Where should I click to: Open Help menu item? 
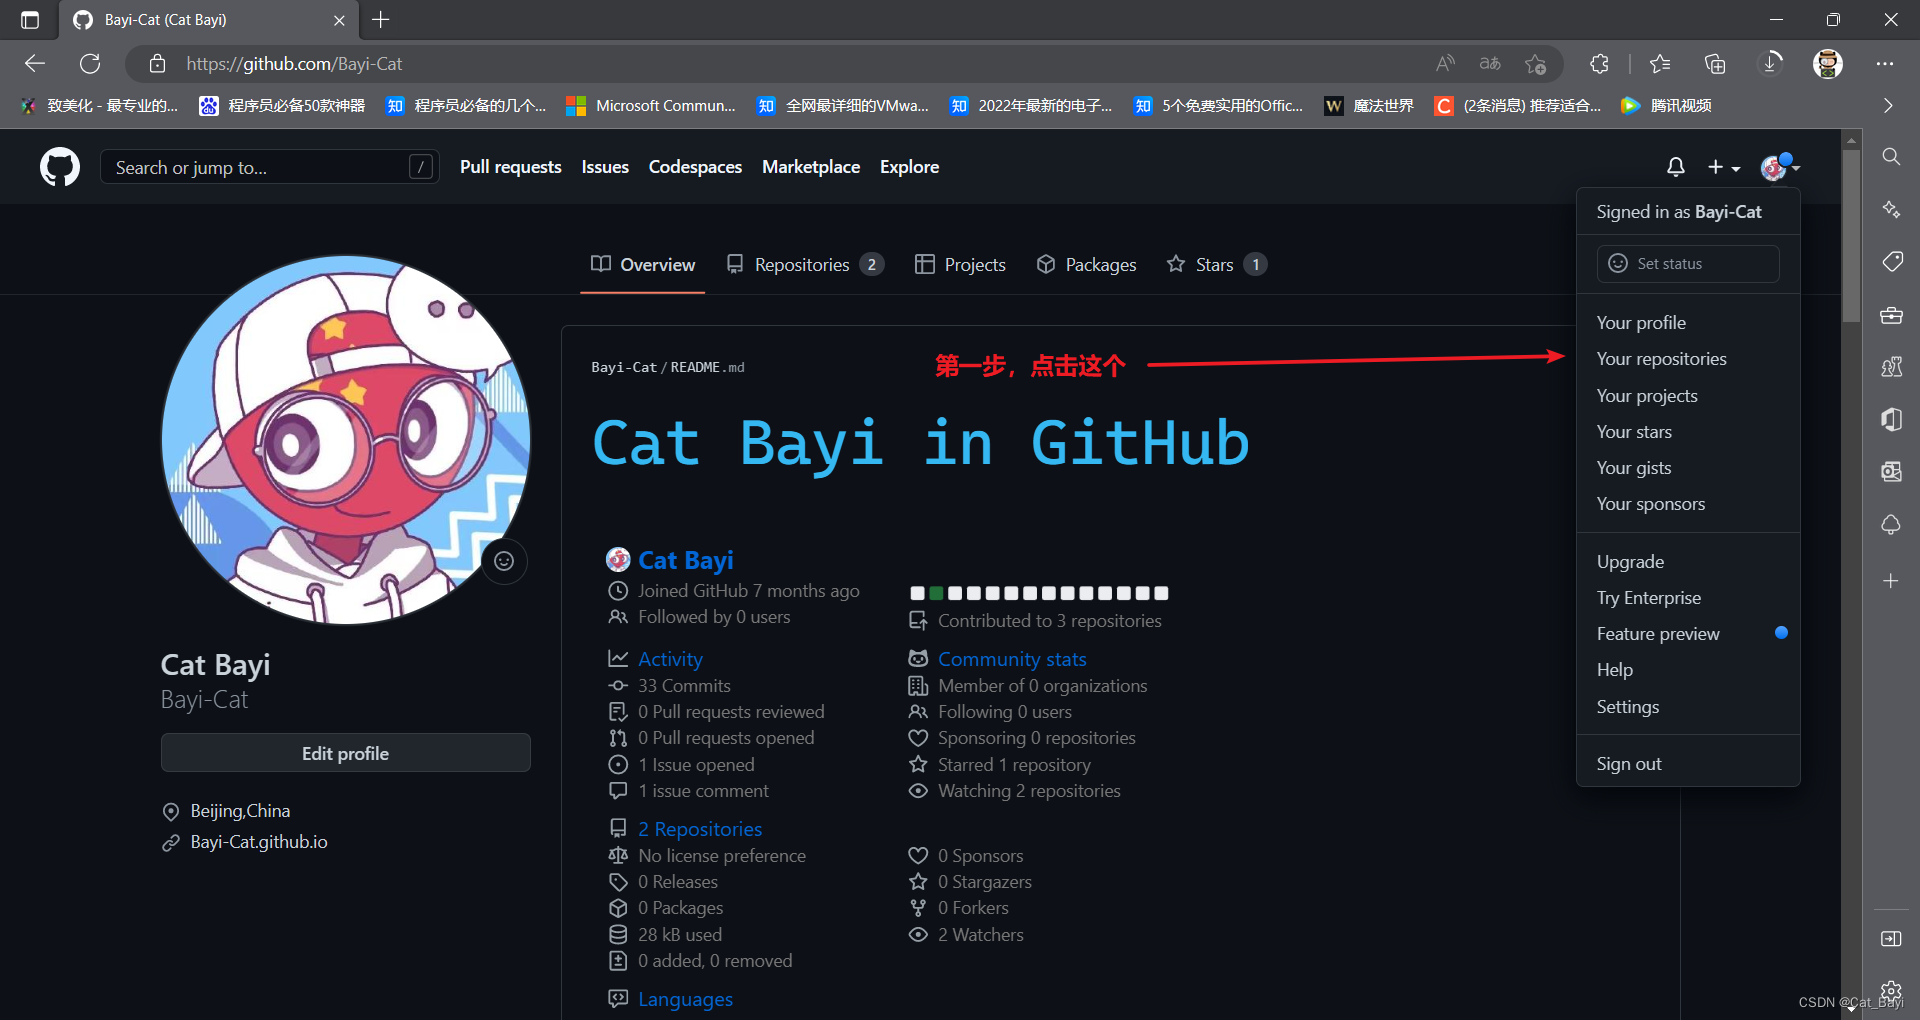1688,670
